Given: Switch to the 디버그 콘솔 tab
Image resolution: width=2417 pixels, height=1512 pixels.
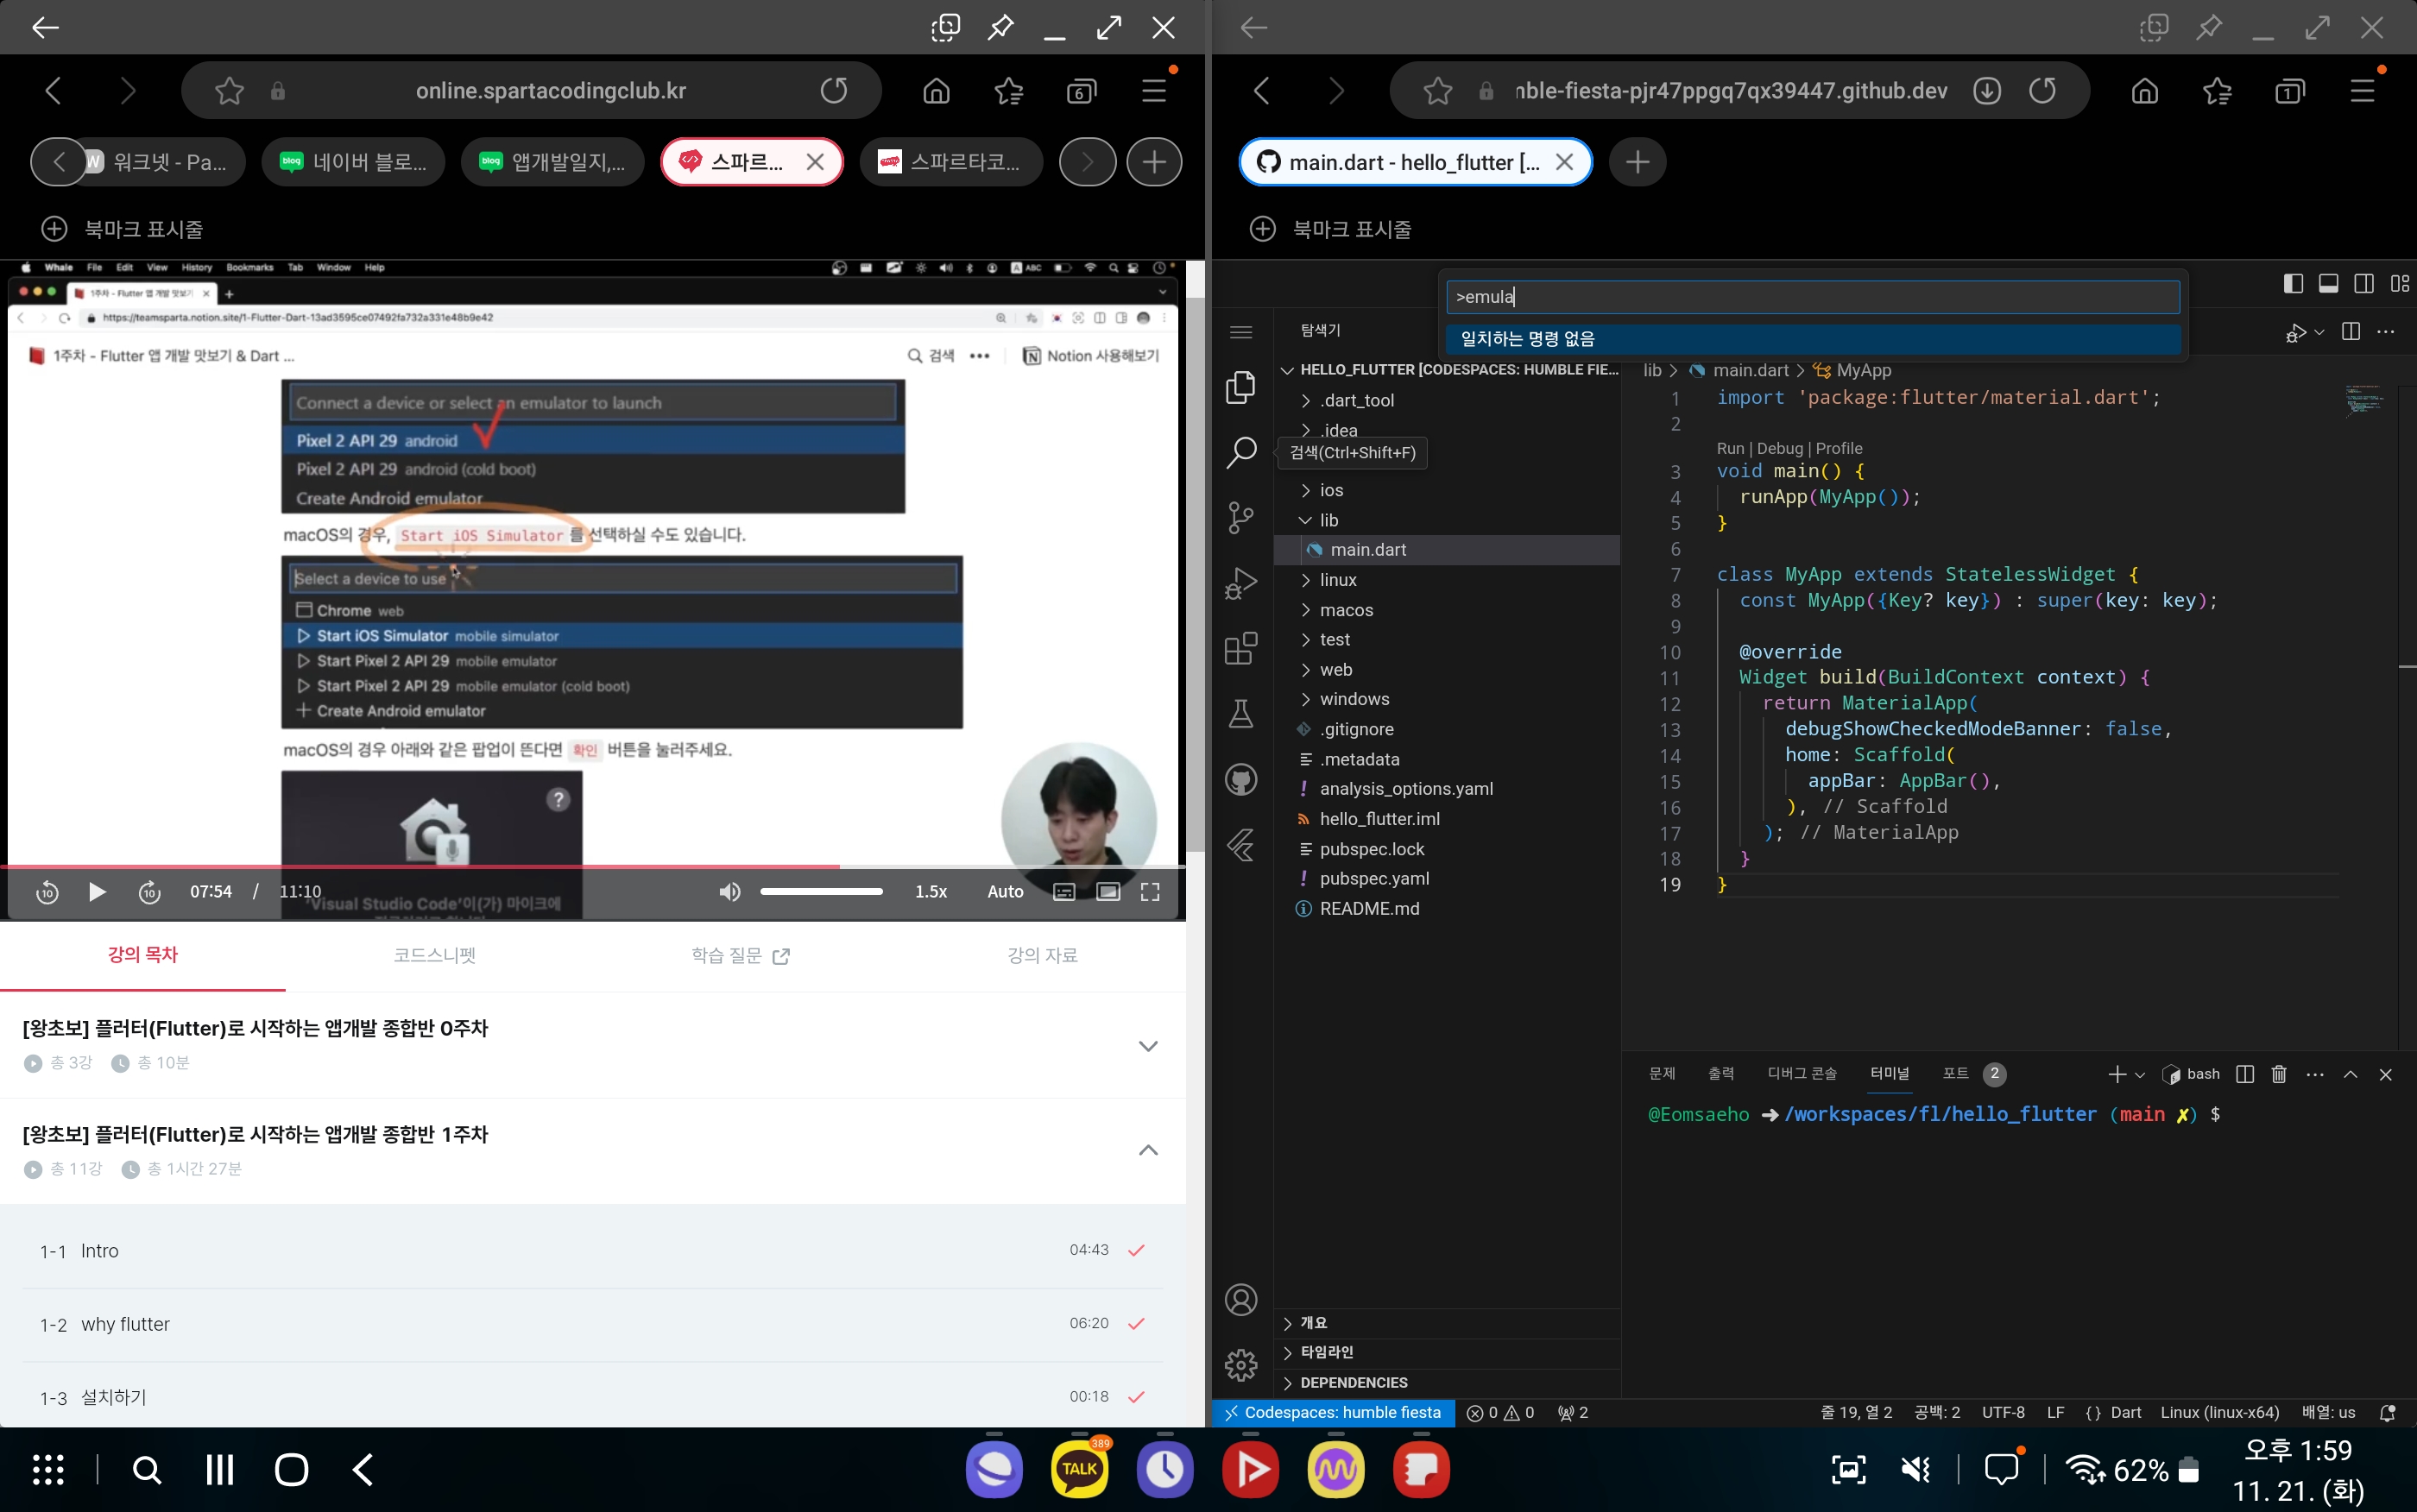Looking at the screenshot, I should (1802, 1074).
